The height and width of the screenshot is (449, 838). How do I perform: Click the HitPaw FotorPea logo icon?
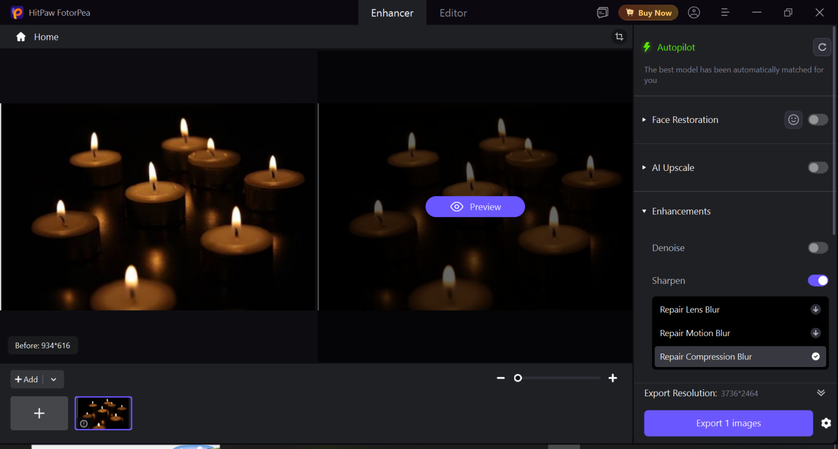pos(17,13)
